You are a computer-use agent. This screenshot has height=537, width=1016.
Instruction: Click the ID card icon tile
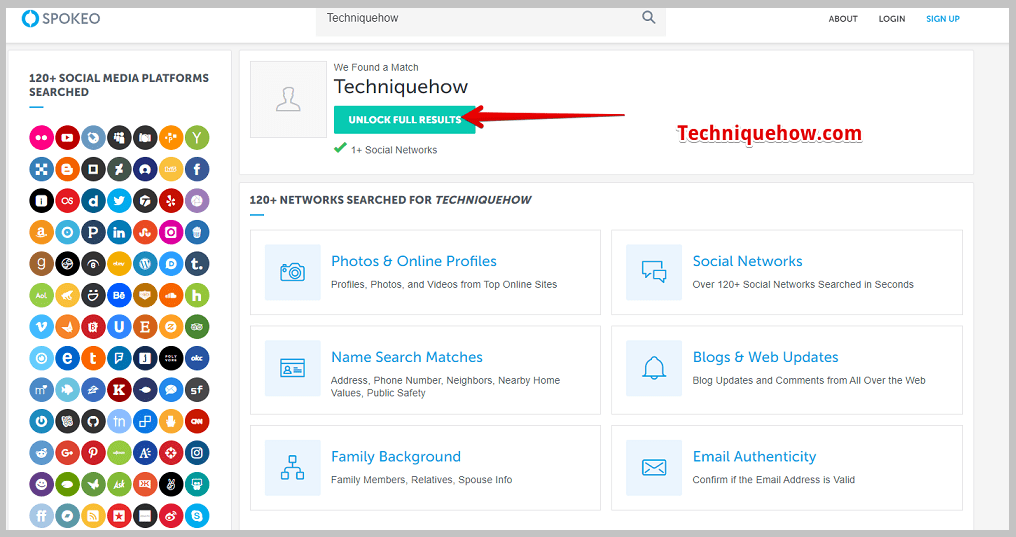pyautogui.click(x=292, y=368)
